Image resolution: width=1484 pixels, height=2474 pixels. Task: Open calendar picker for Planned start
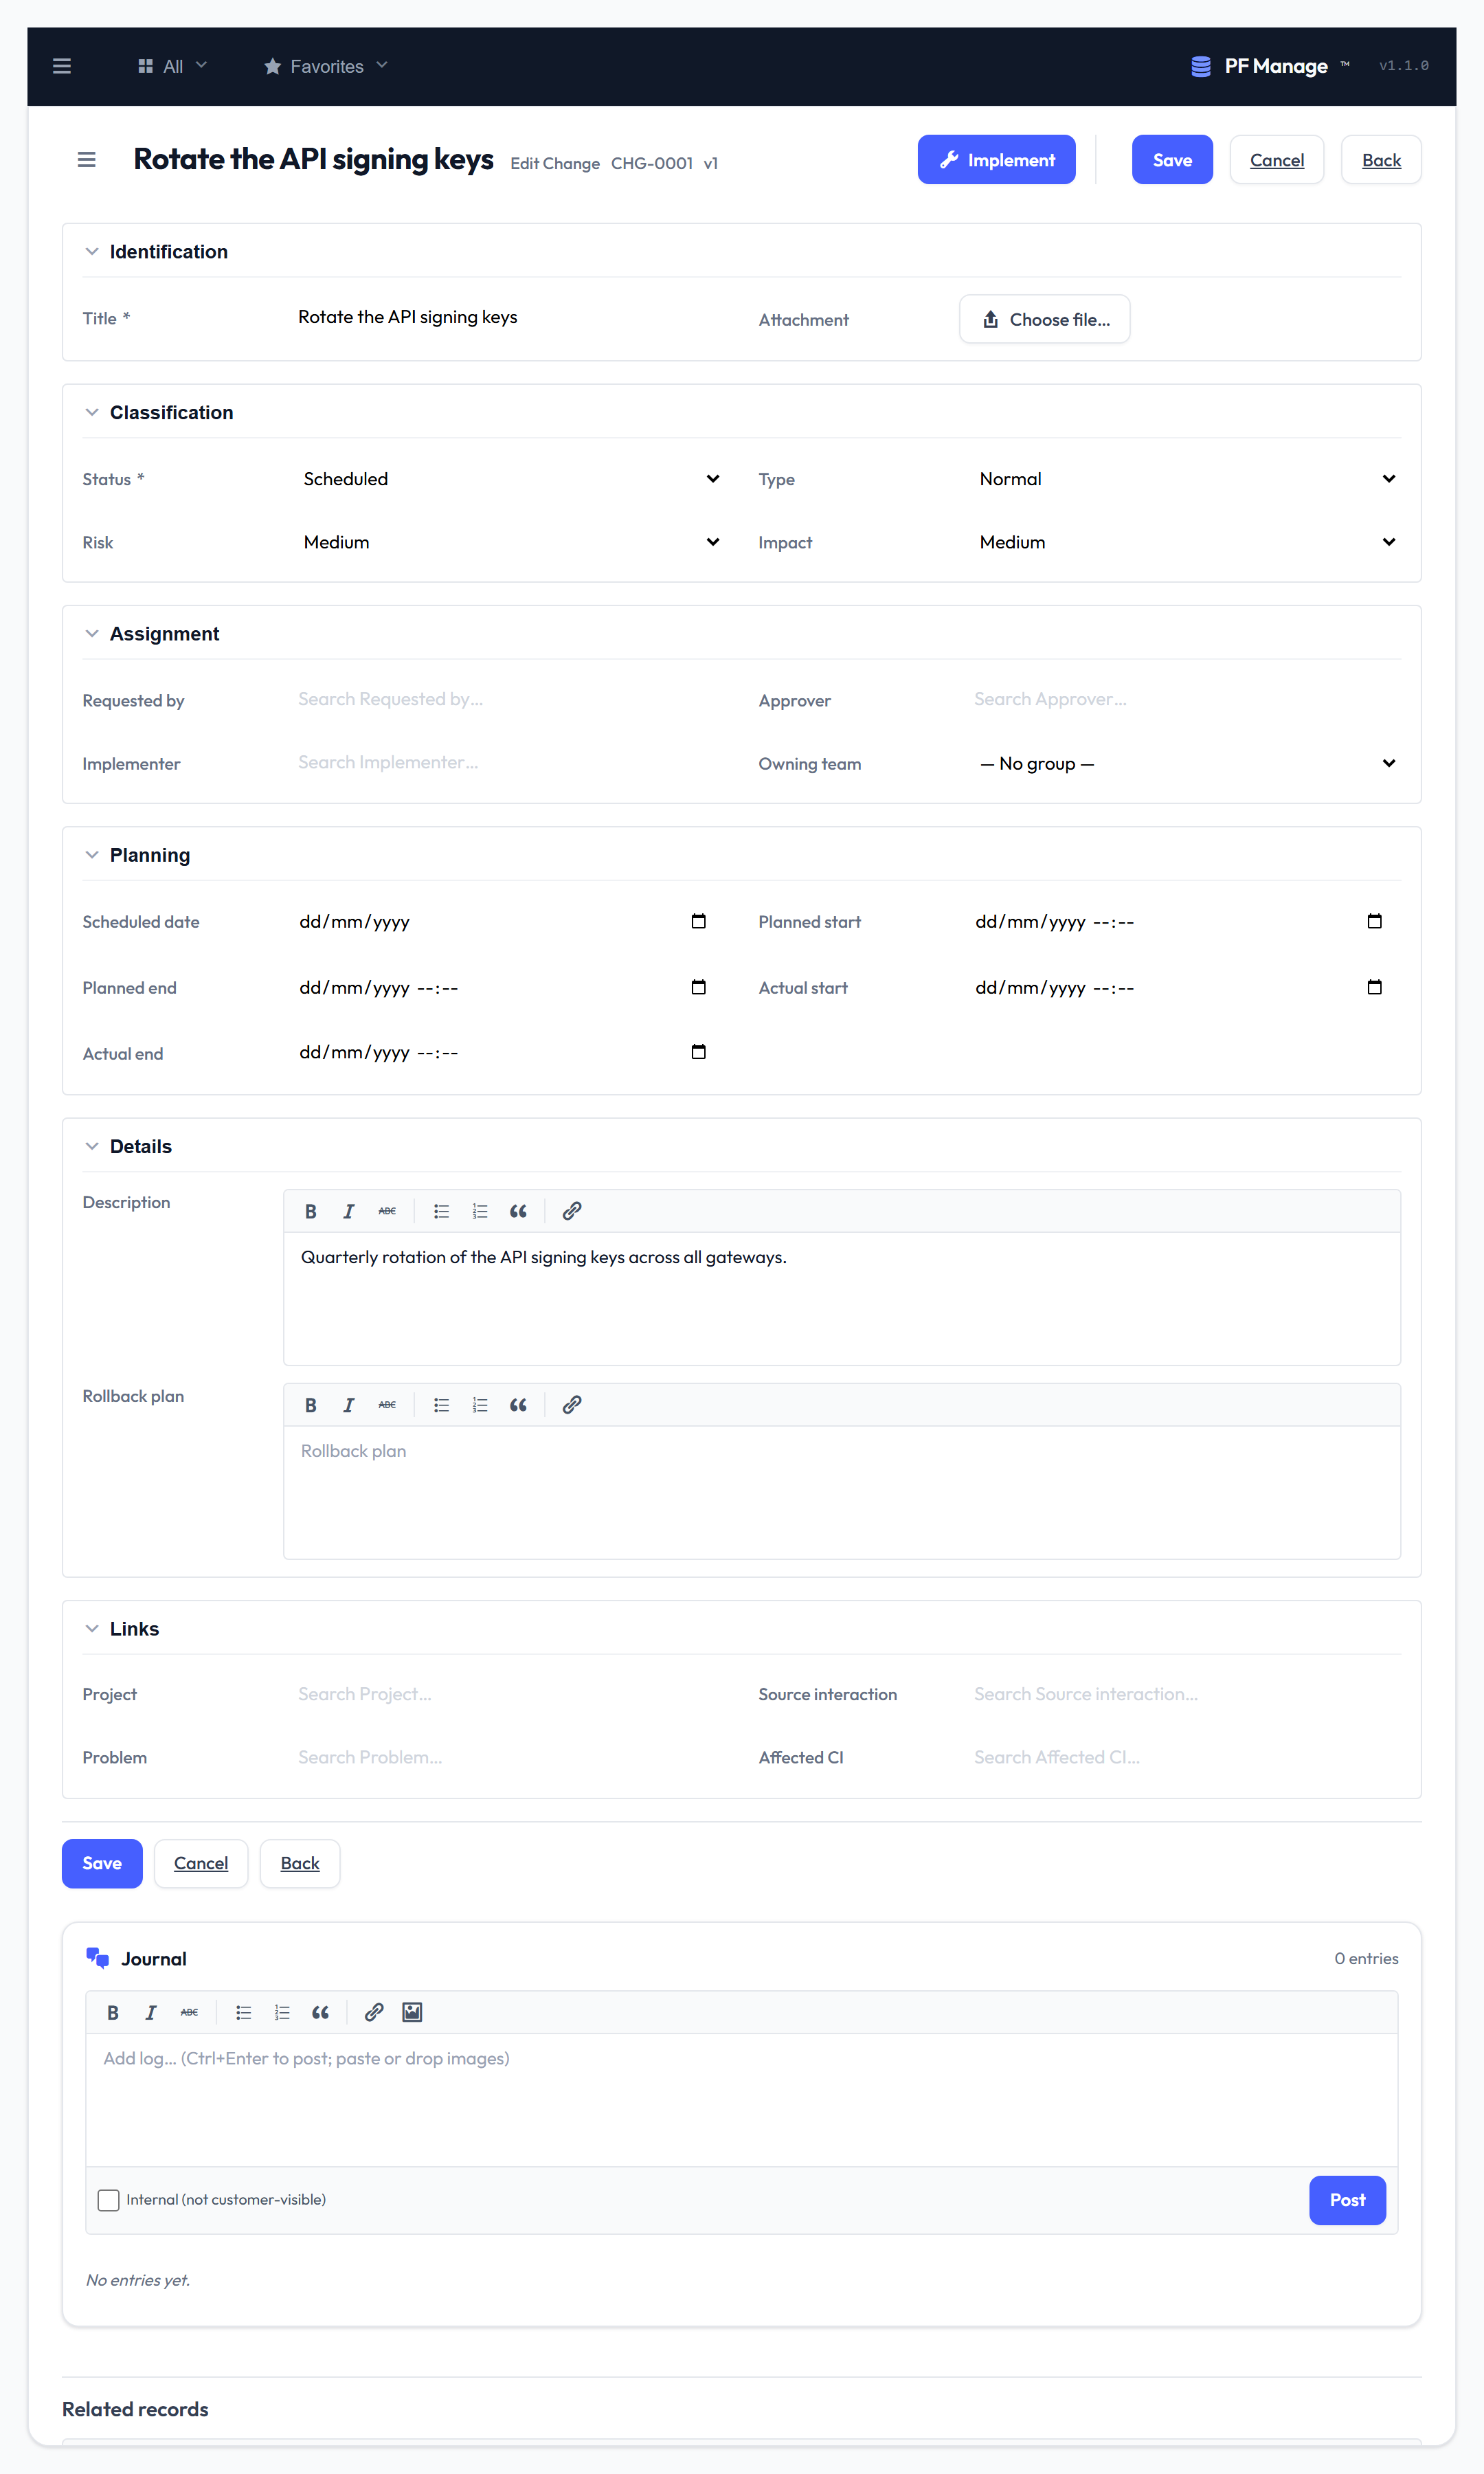1375,921
